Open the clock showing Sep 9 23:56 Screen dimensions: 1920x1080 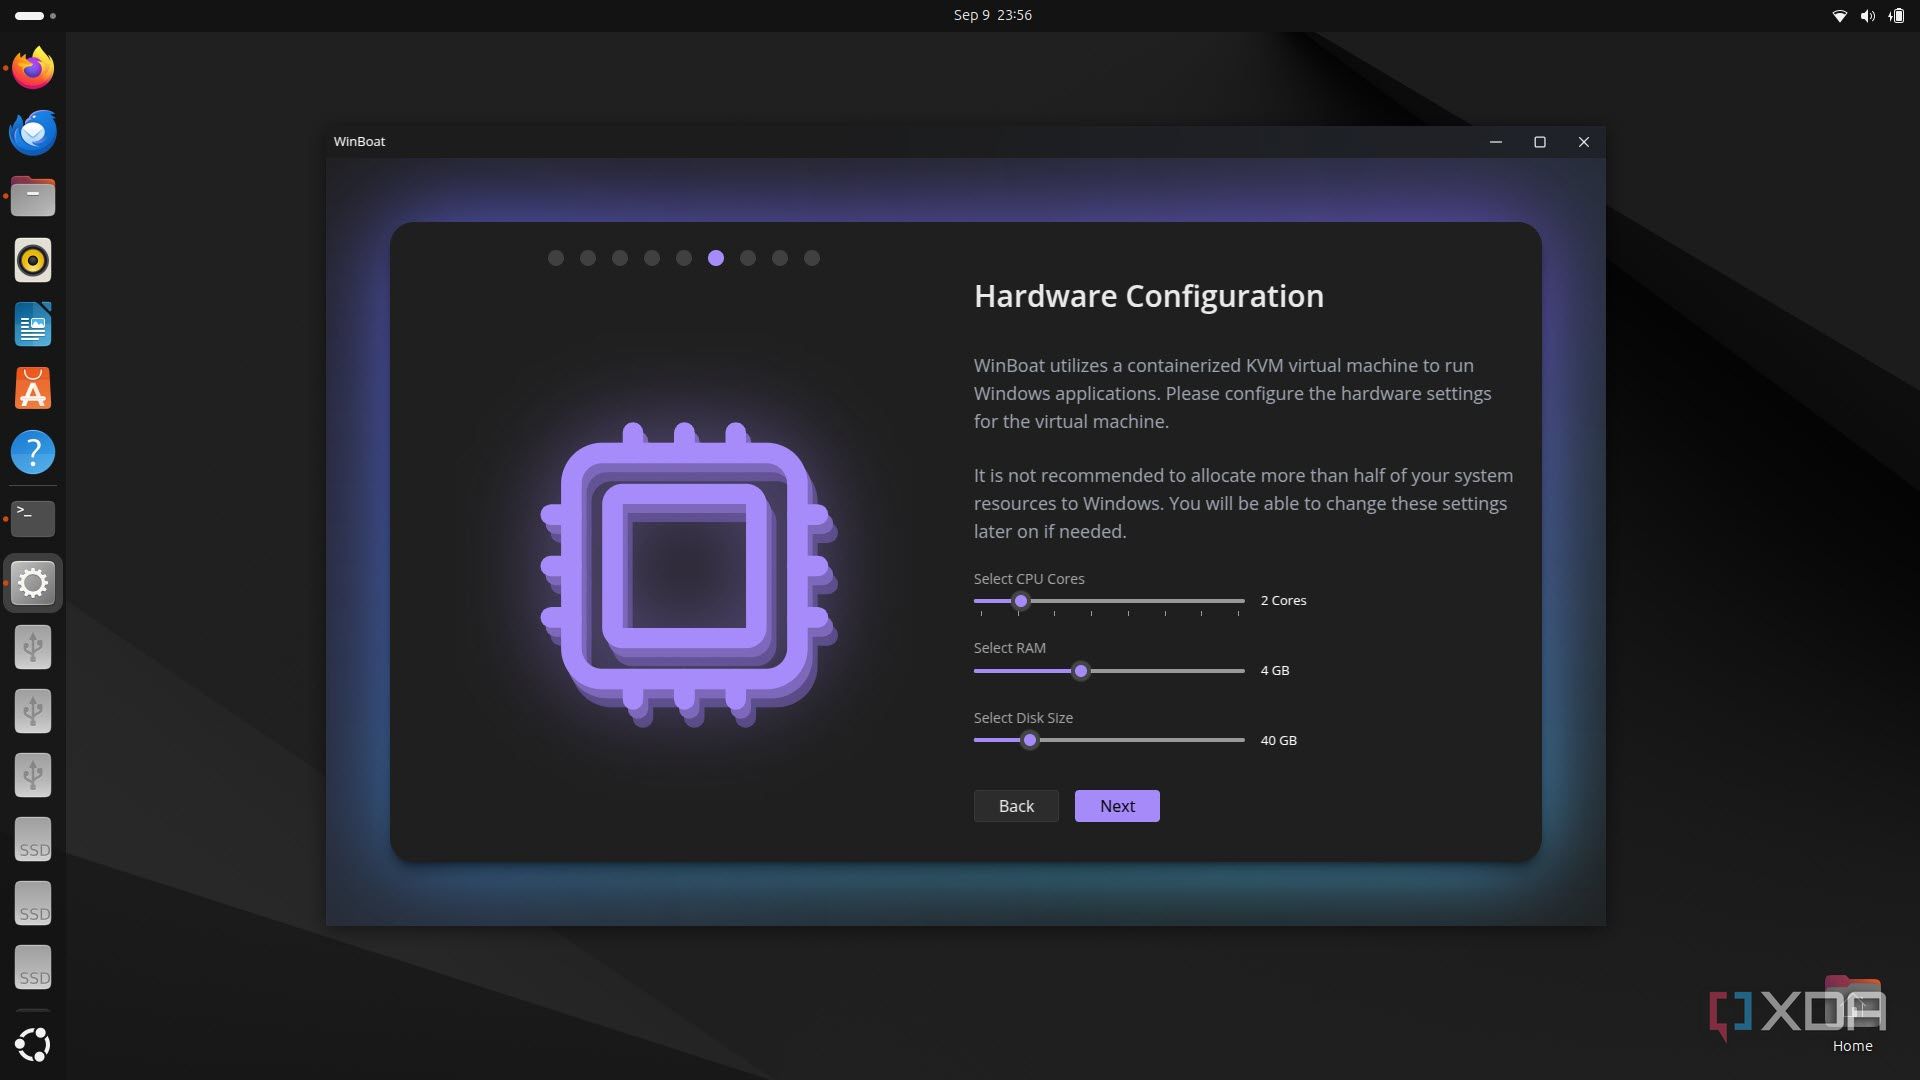992,15
